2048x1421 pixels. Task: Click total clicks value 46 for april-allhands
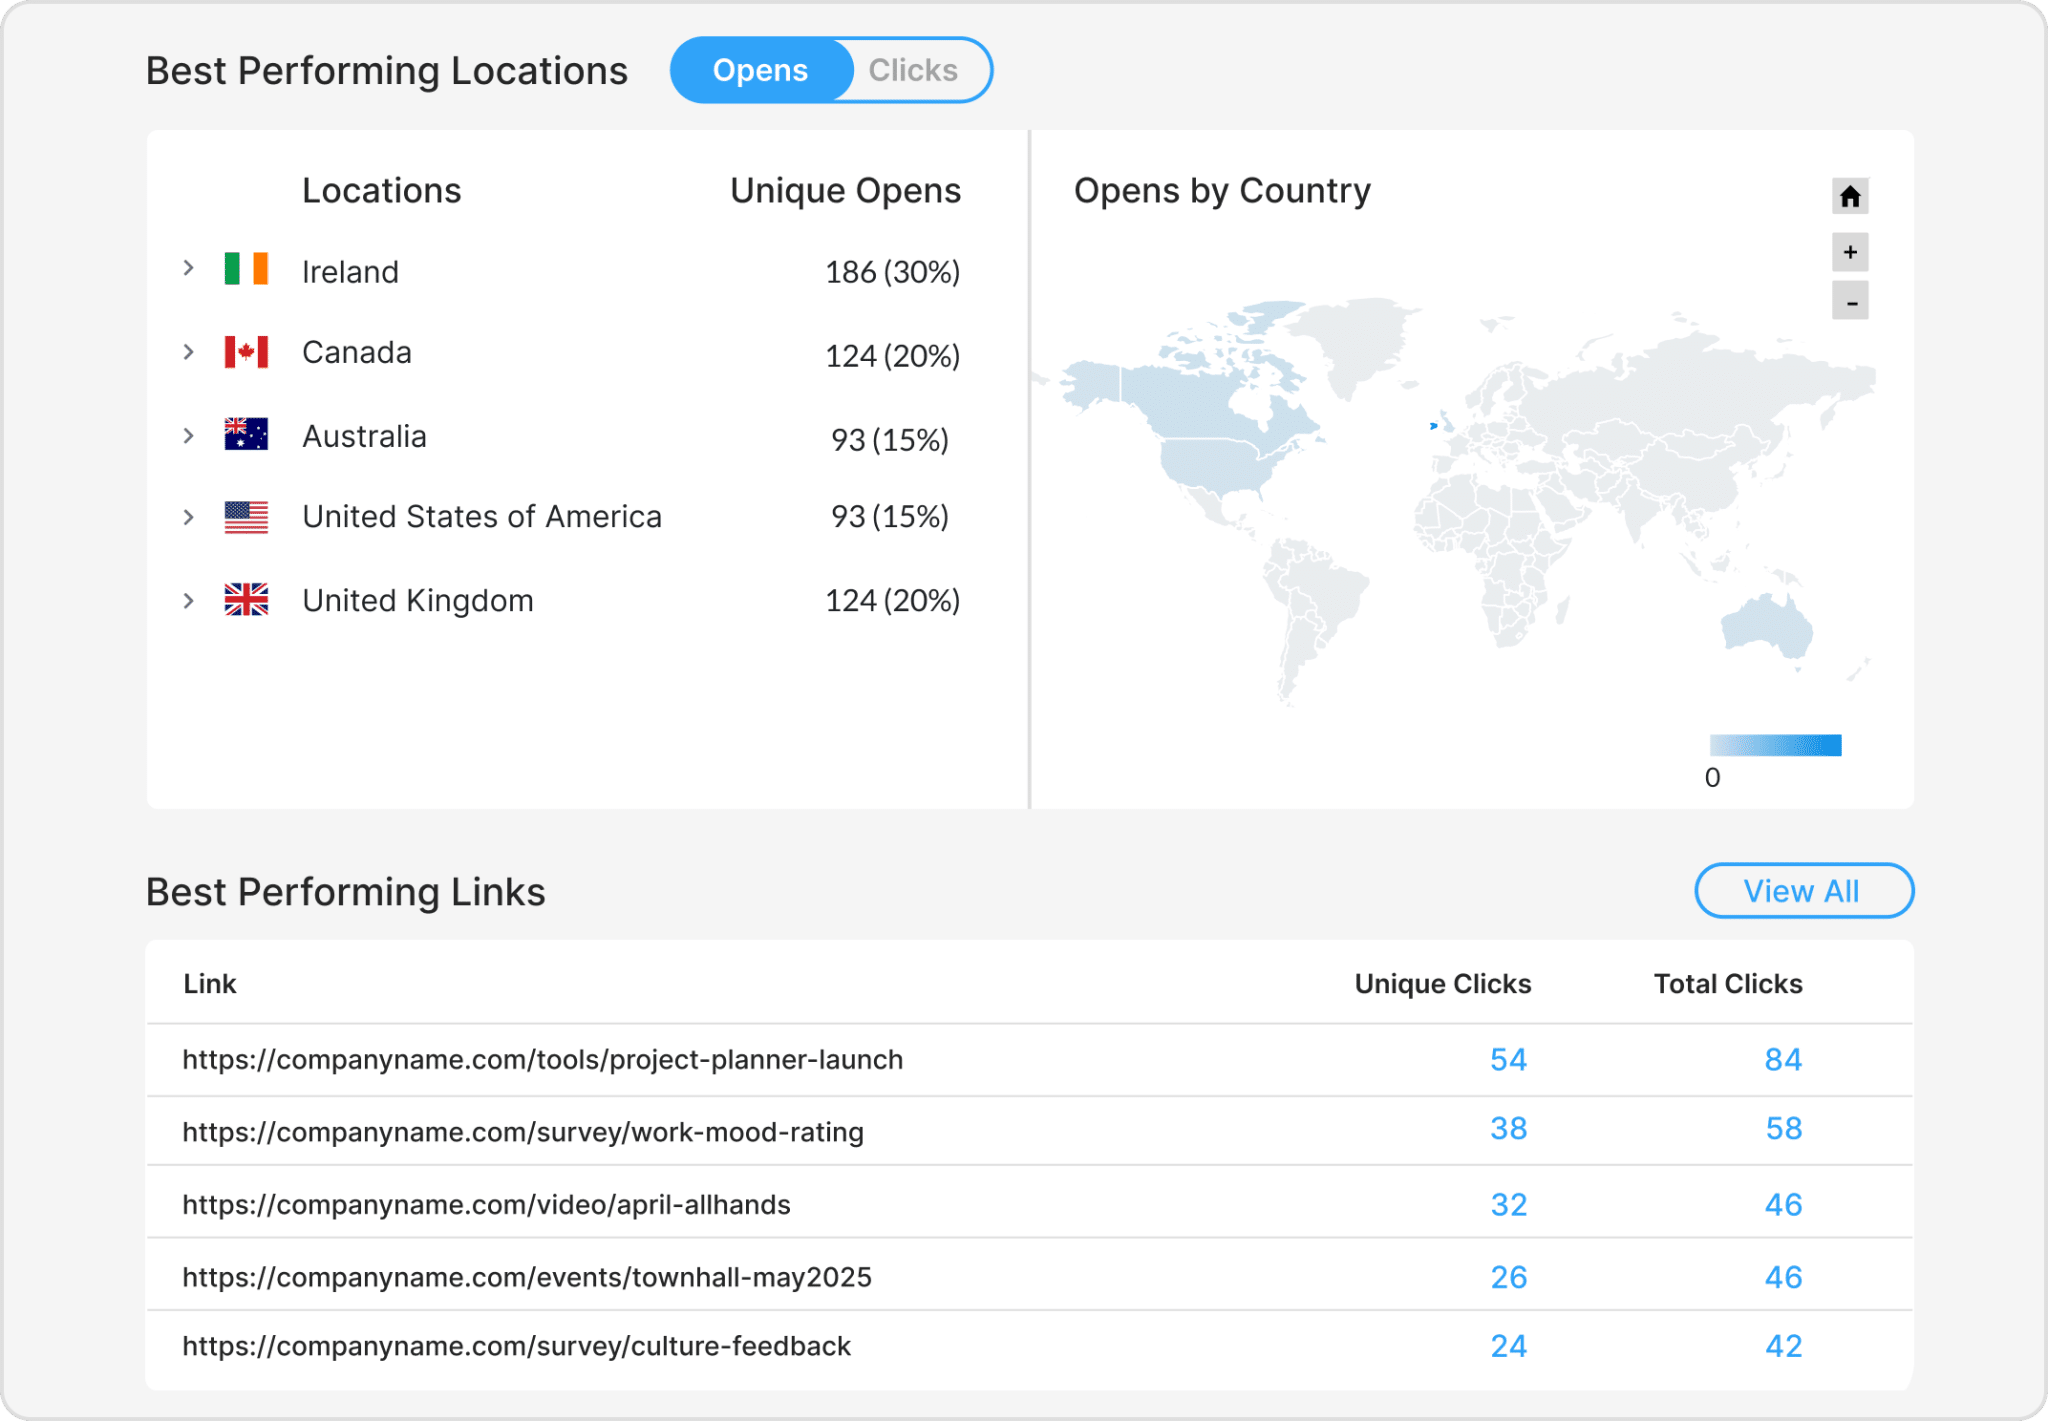(x=1783, y=1204)
